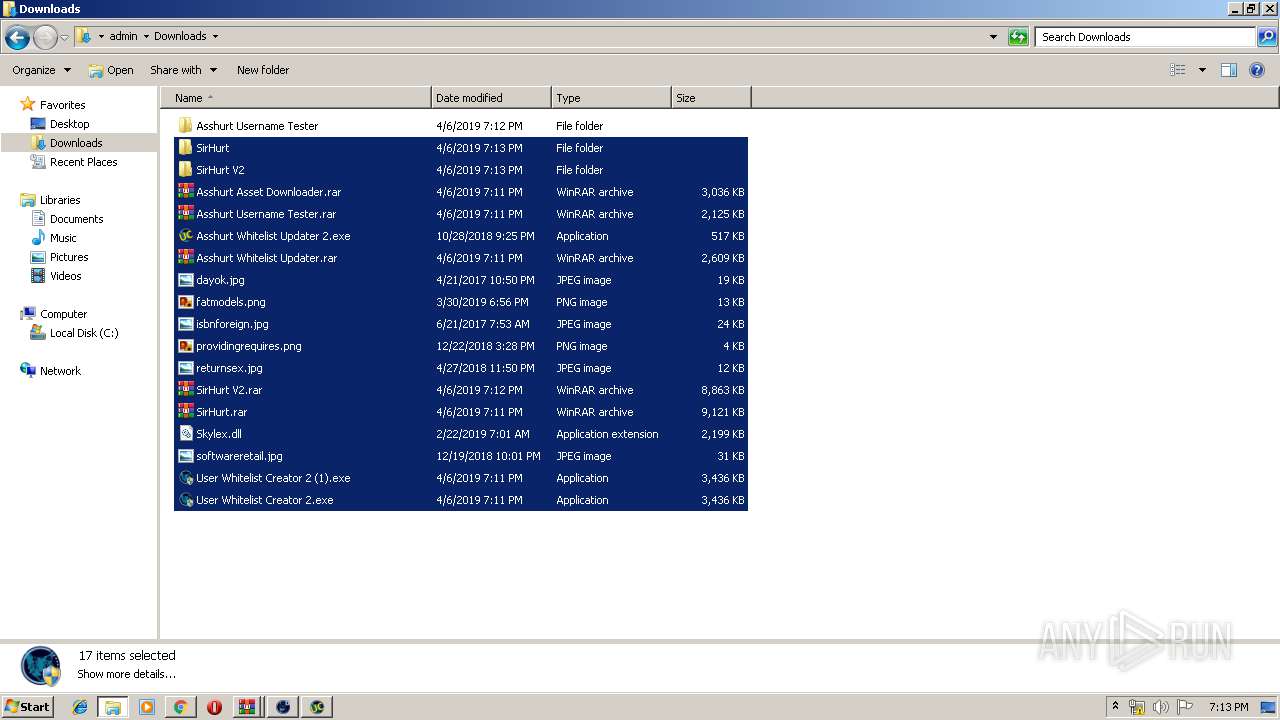Select SirHurt V2.rar file name
This screenshot has width=1280, height=720.
(229, 390)
